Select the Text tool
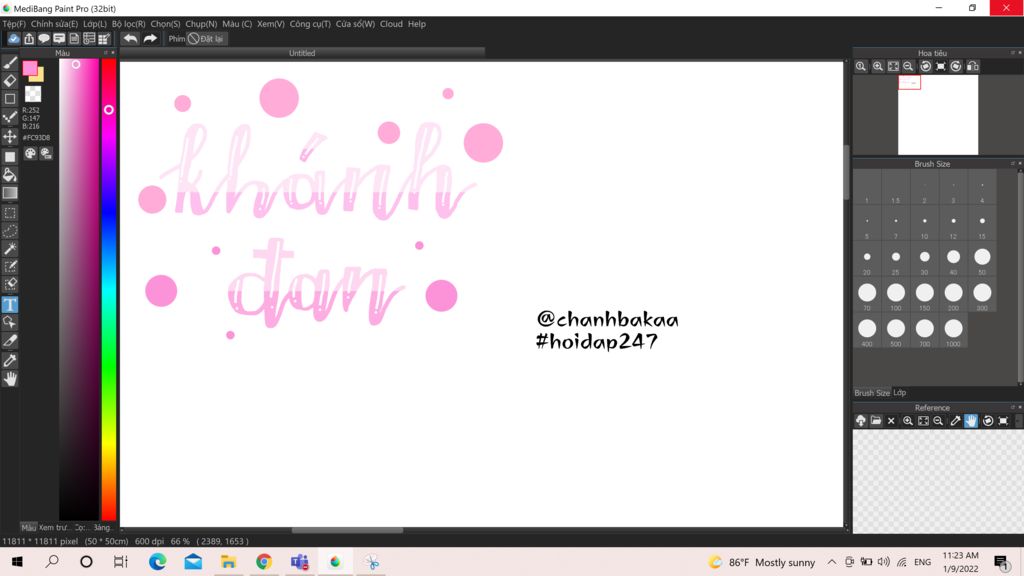 (x=10, y=304)
